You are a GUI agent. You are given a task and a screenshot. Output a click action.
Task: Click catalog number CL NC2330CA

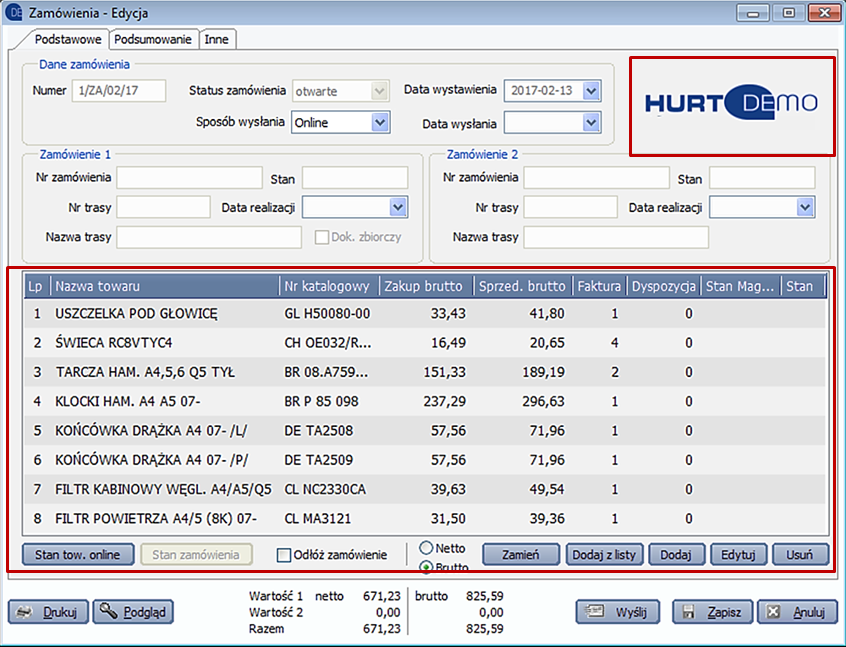pos(325,489)
